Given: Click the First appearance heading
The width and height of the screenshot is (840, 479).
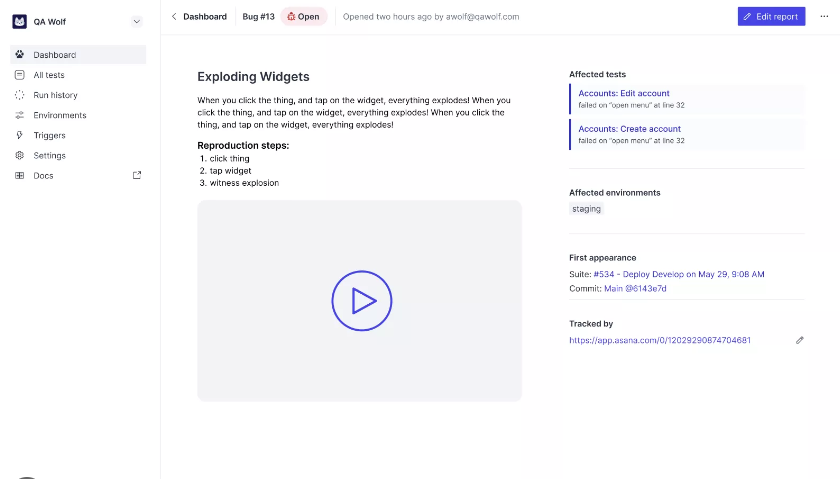Looking at the screenshot, I should pyautogui.click(x=603, y=258).
